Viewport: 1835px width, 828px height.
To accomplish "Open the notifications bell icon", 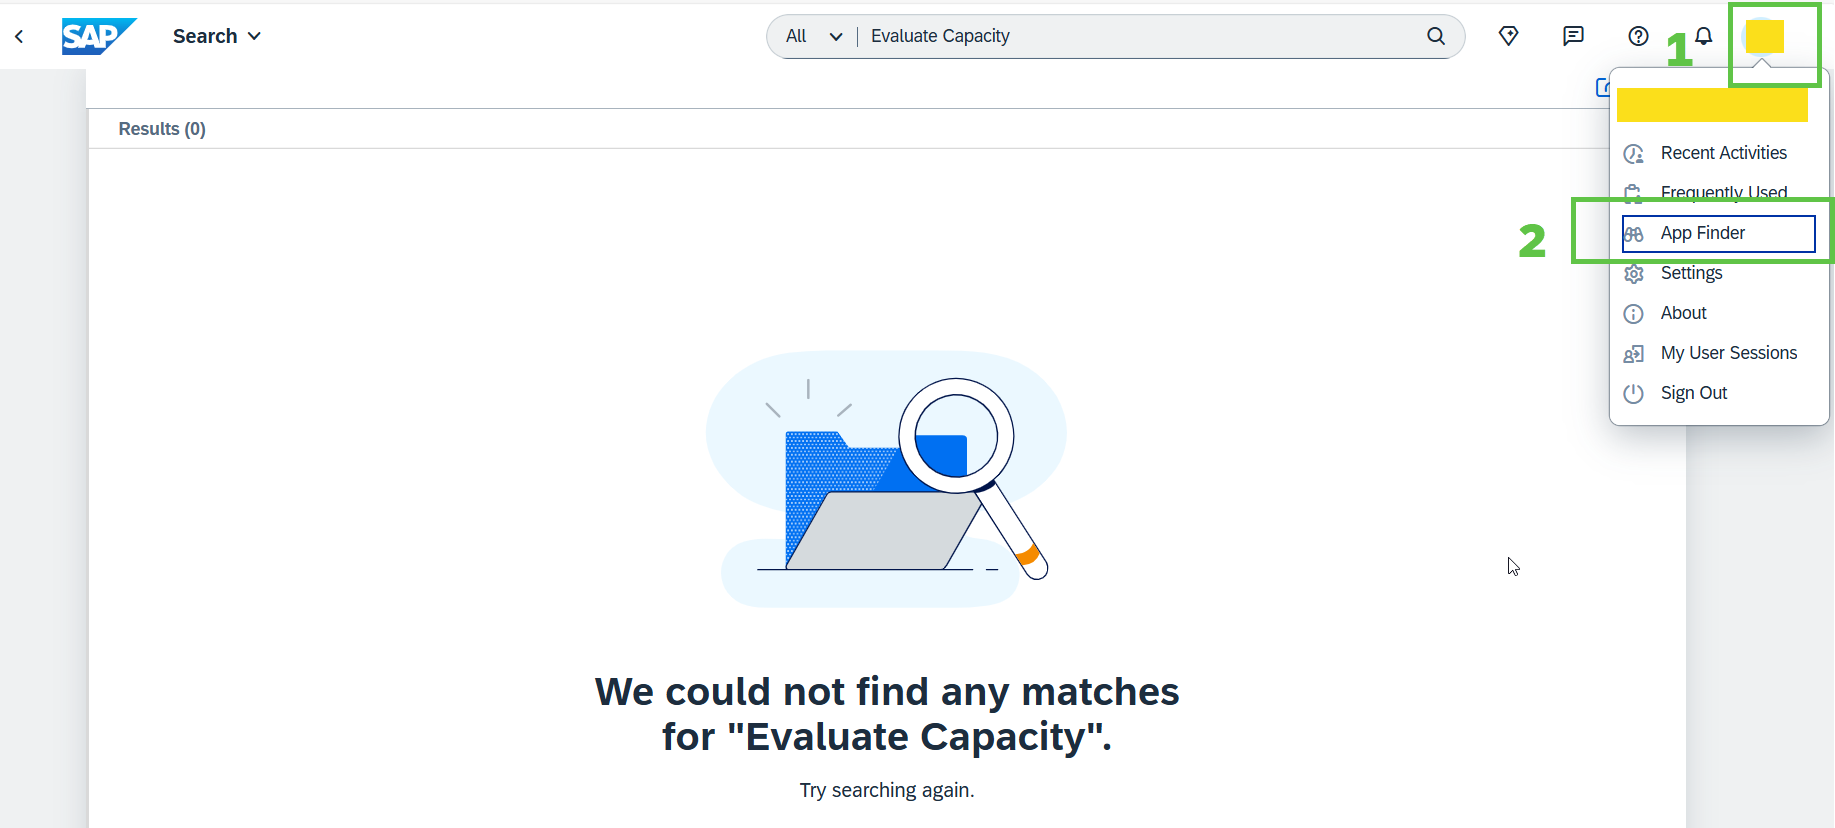I will (x=1704, y=36).
